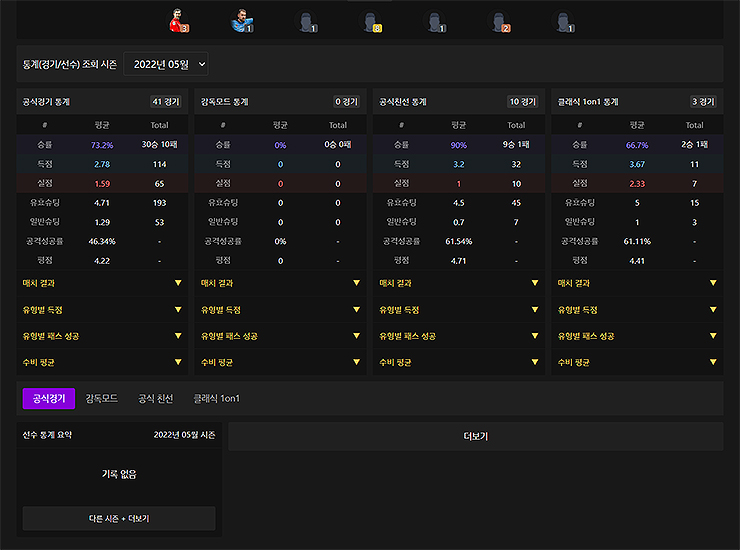Click the 다른 시즌 + 더보기 button
Viewport: 740px width, 550px height.
click(119, 518)
